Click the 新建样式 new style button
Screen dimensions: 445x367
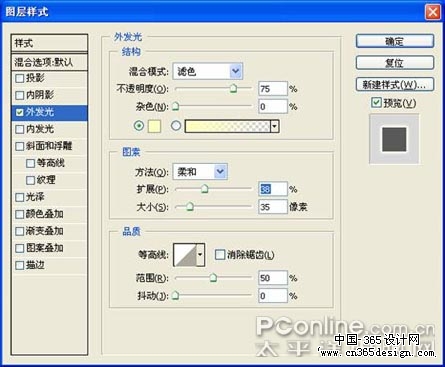click(x=395, y=84)
